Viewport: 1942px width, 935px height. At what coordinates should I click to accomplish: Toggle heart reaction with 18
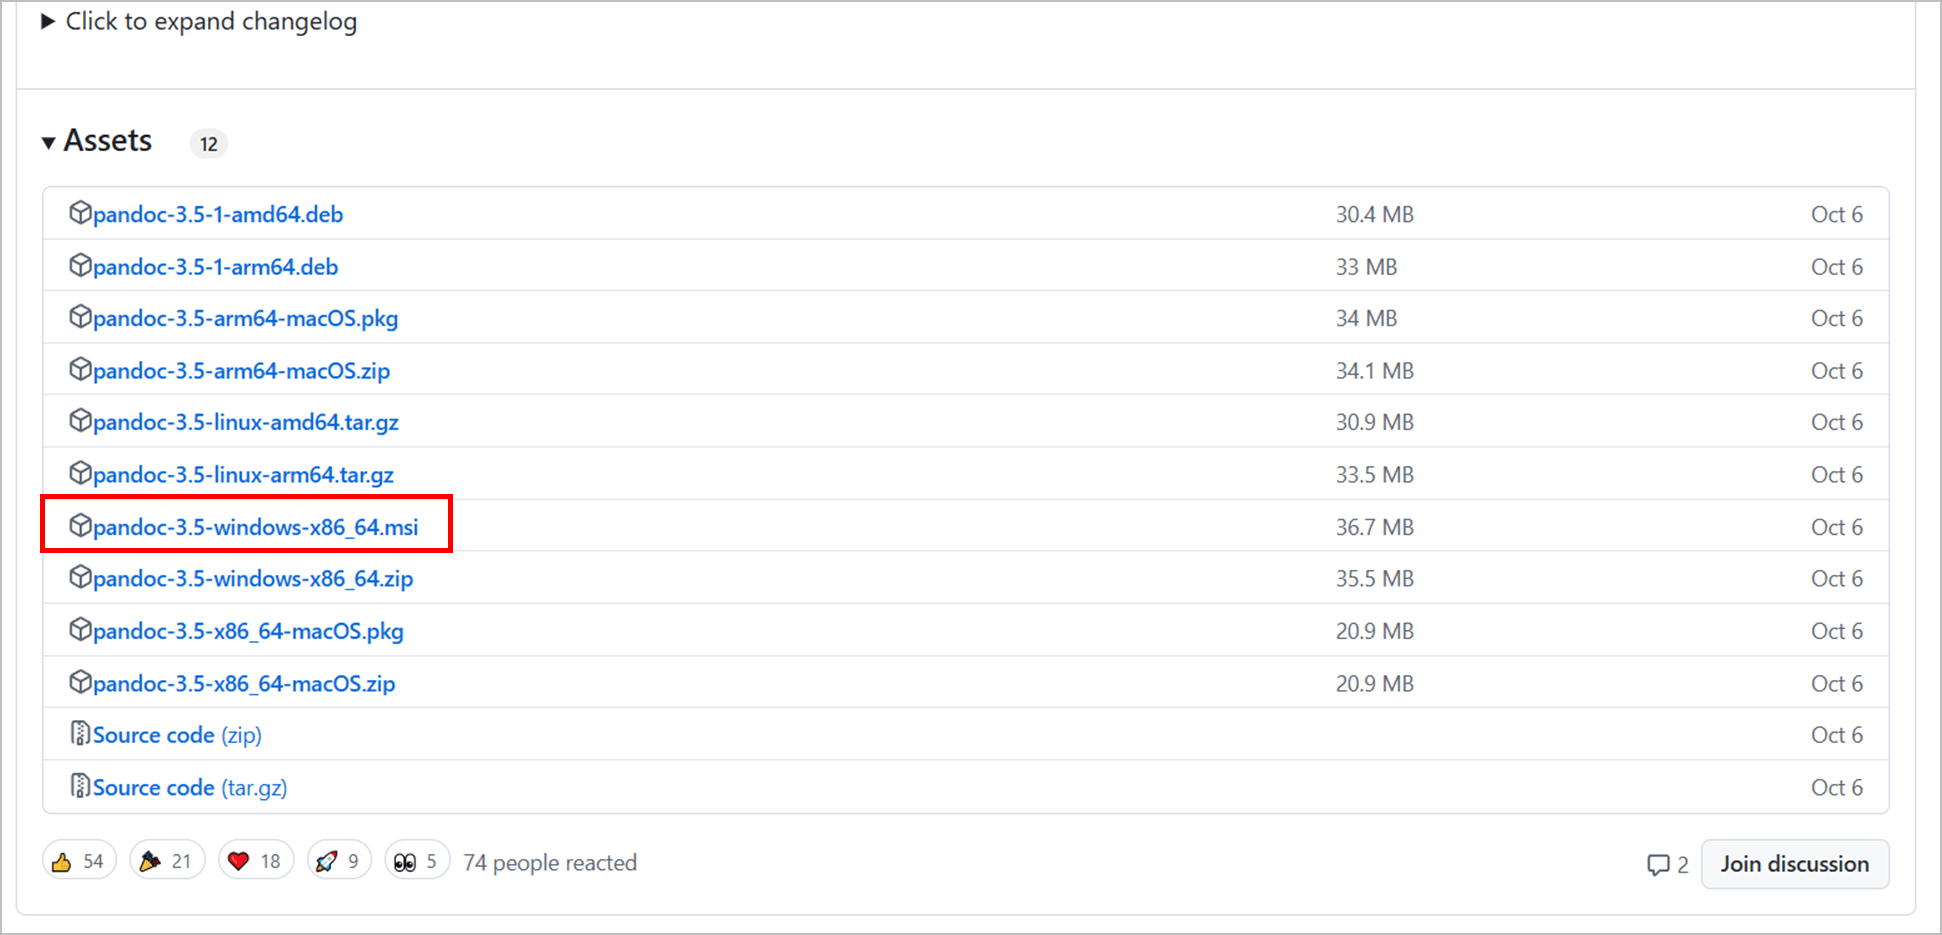pyautogui.click(x=256, y=861)
